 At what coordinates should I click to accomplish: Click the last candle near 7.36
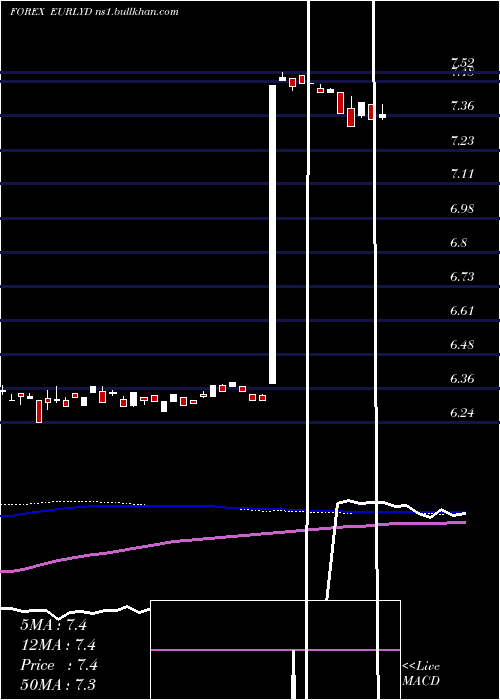[383, 116]
